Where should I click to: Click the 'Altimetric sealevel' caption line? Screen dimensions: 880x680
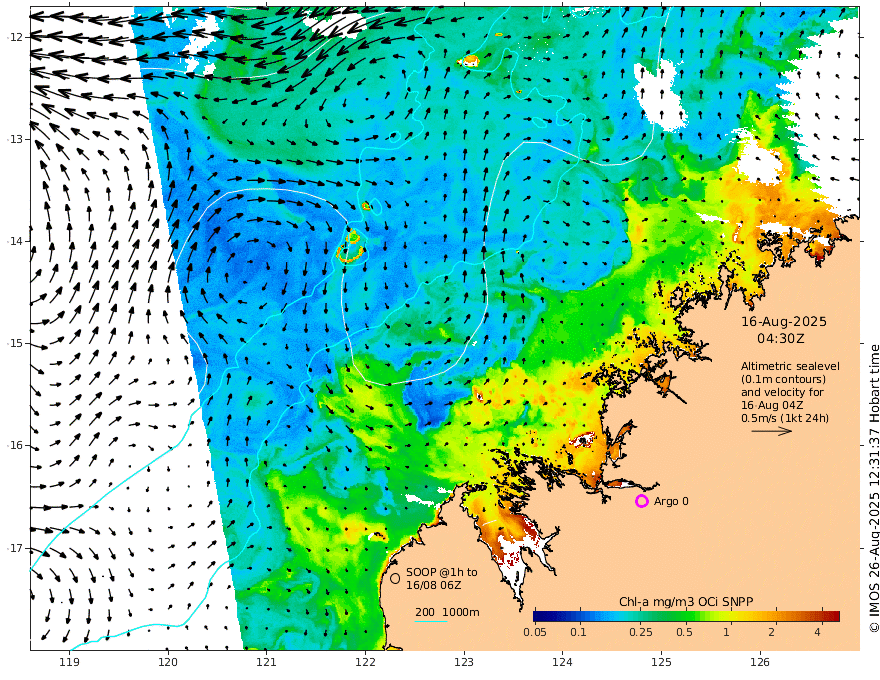[790, 366]
